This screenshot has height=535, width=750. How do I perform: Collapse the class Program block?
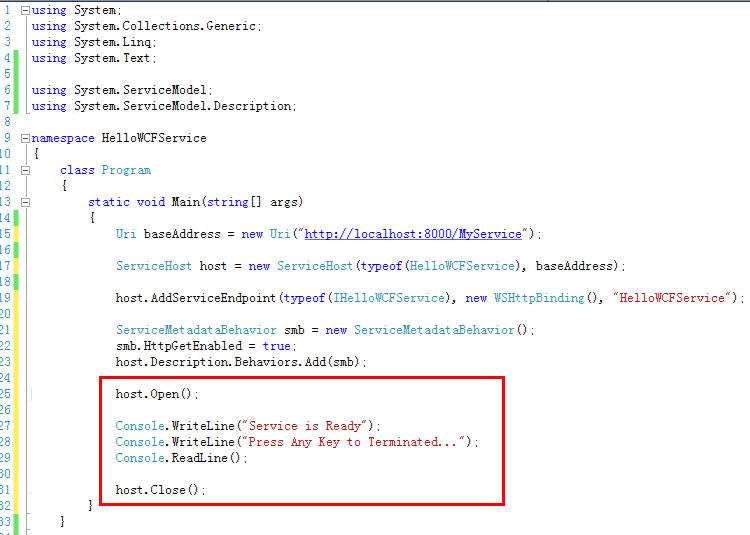point(25,170)
